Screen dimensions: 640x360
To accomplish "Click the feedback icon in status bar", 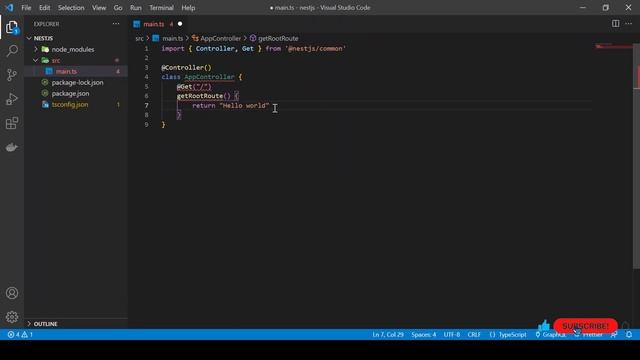I will (614, 334).
